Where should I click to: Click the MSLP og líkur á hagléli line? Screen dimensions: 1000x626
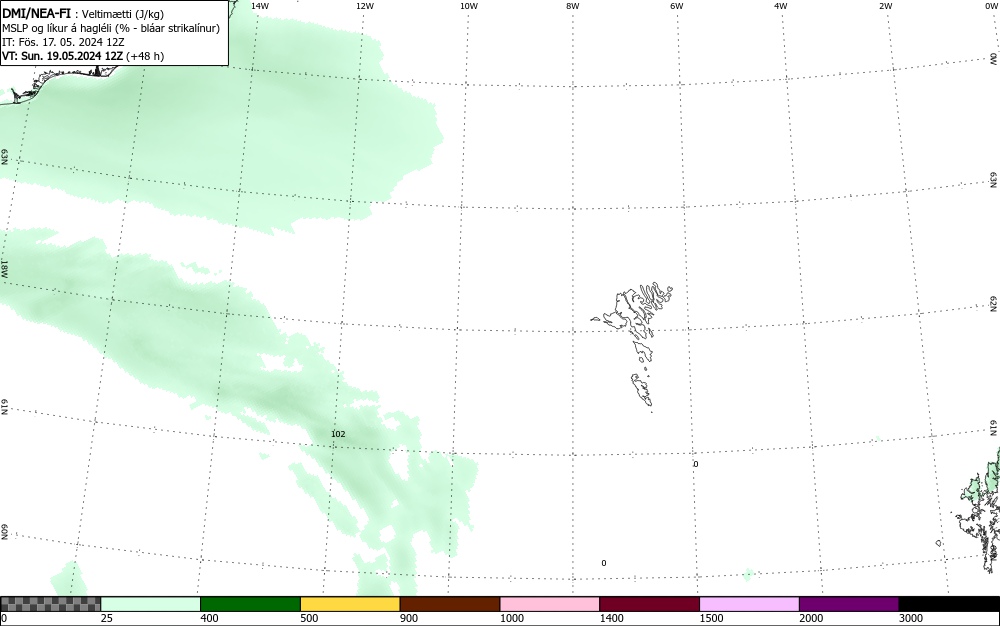[x=111, y=28]
